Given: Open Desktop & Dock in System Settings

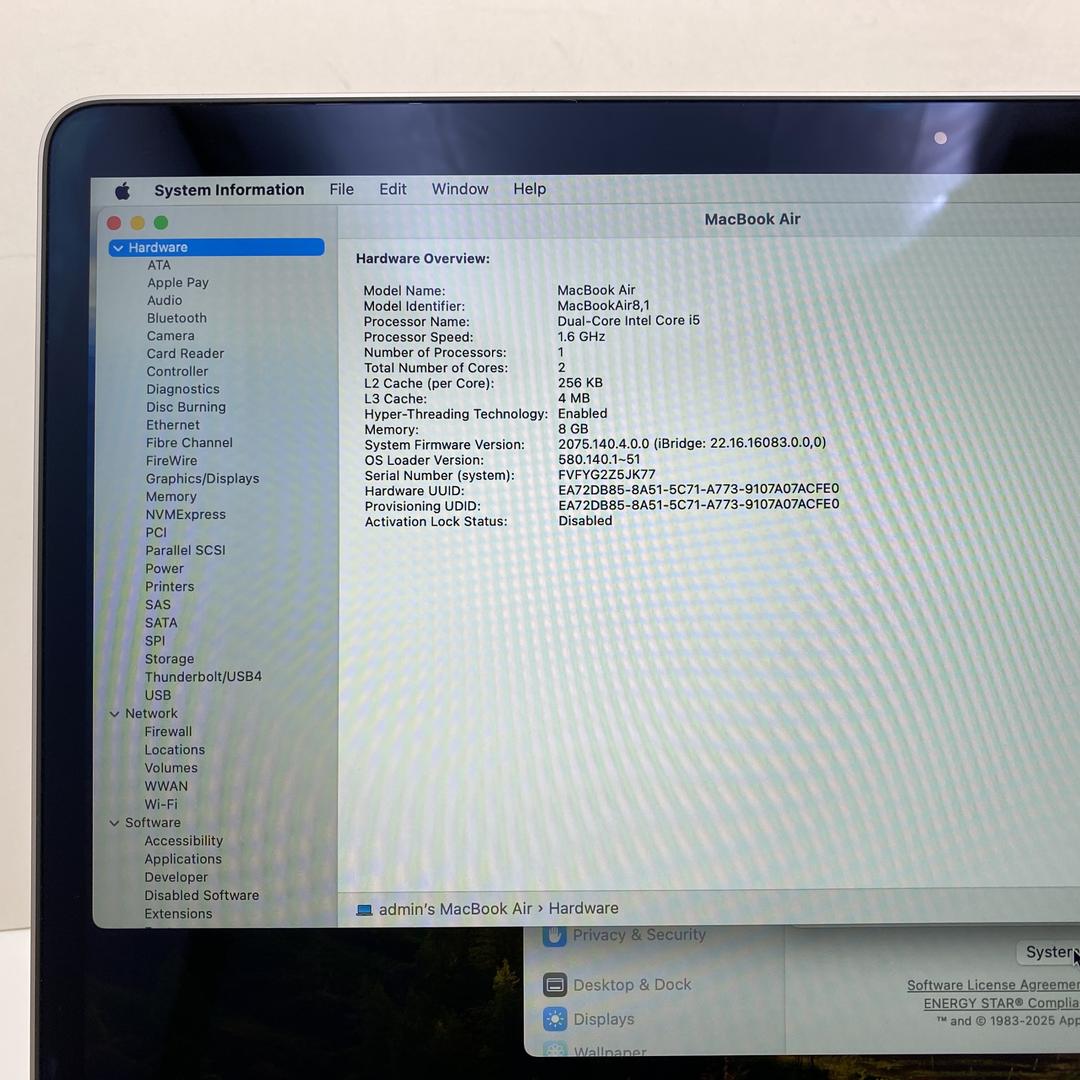Looking at the screenshot, I should click(x=616, y=985).
